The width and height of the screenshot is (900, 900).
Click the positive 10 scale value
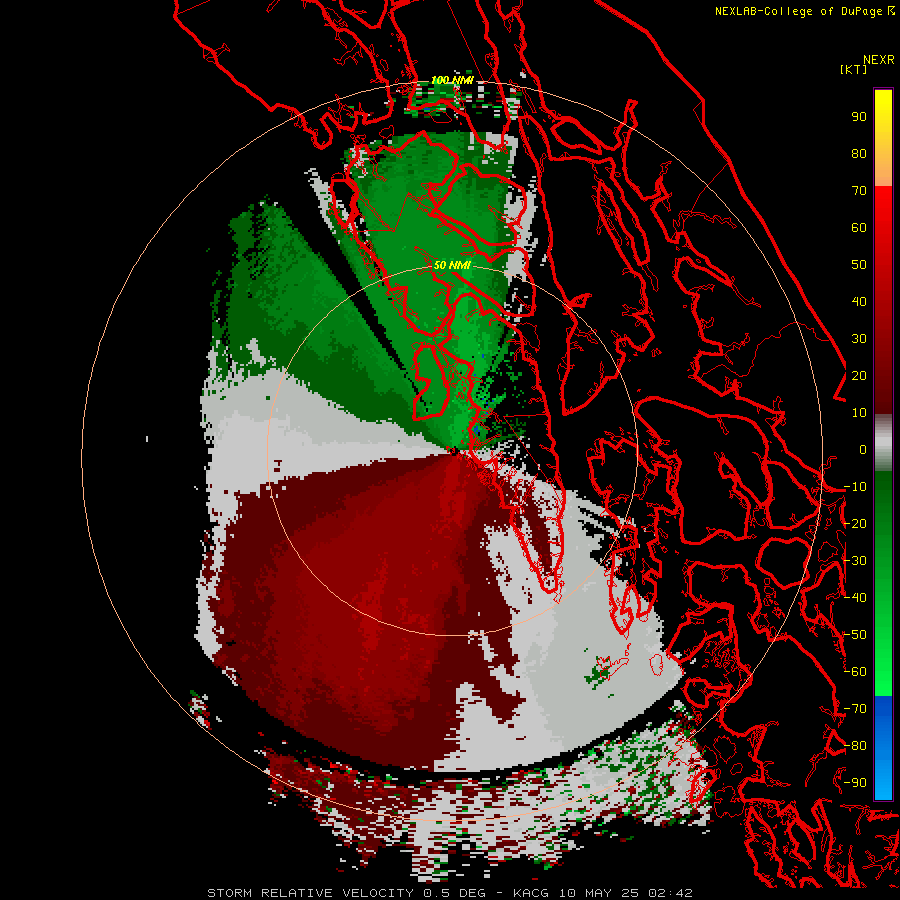click(x=859, y=413)
